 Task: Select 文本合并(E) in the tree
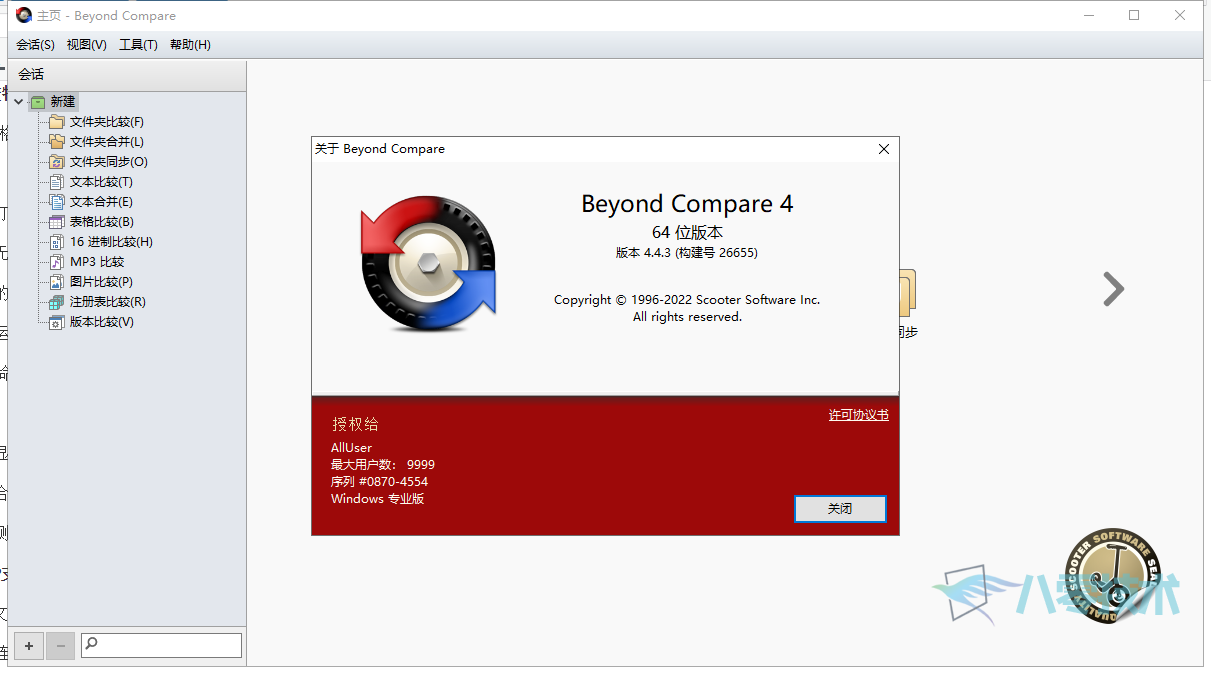[101, 202]
